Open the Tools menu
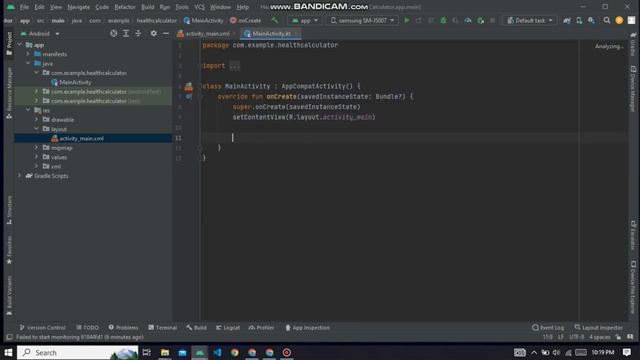 click(182, 7)
